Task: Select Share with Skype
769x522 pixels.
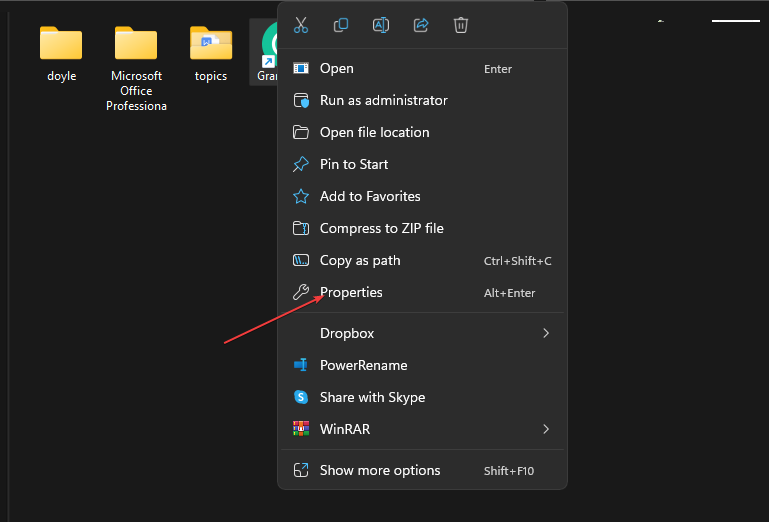Action: pyautogui.click(x=422, y=397)
